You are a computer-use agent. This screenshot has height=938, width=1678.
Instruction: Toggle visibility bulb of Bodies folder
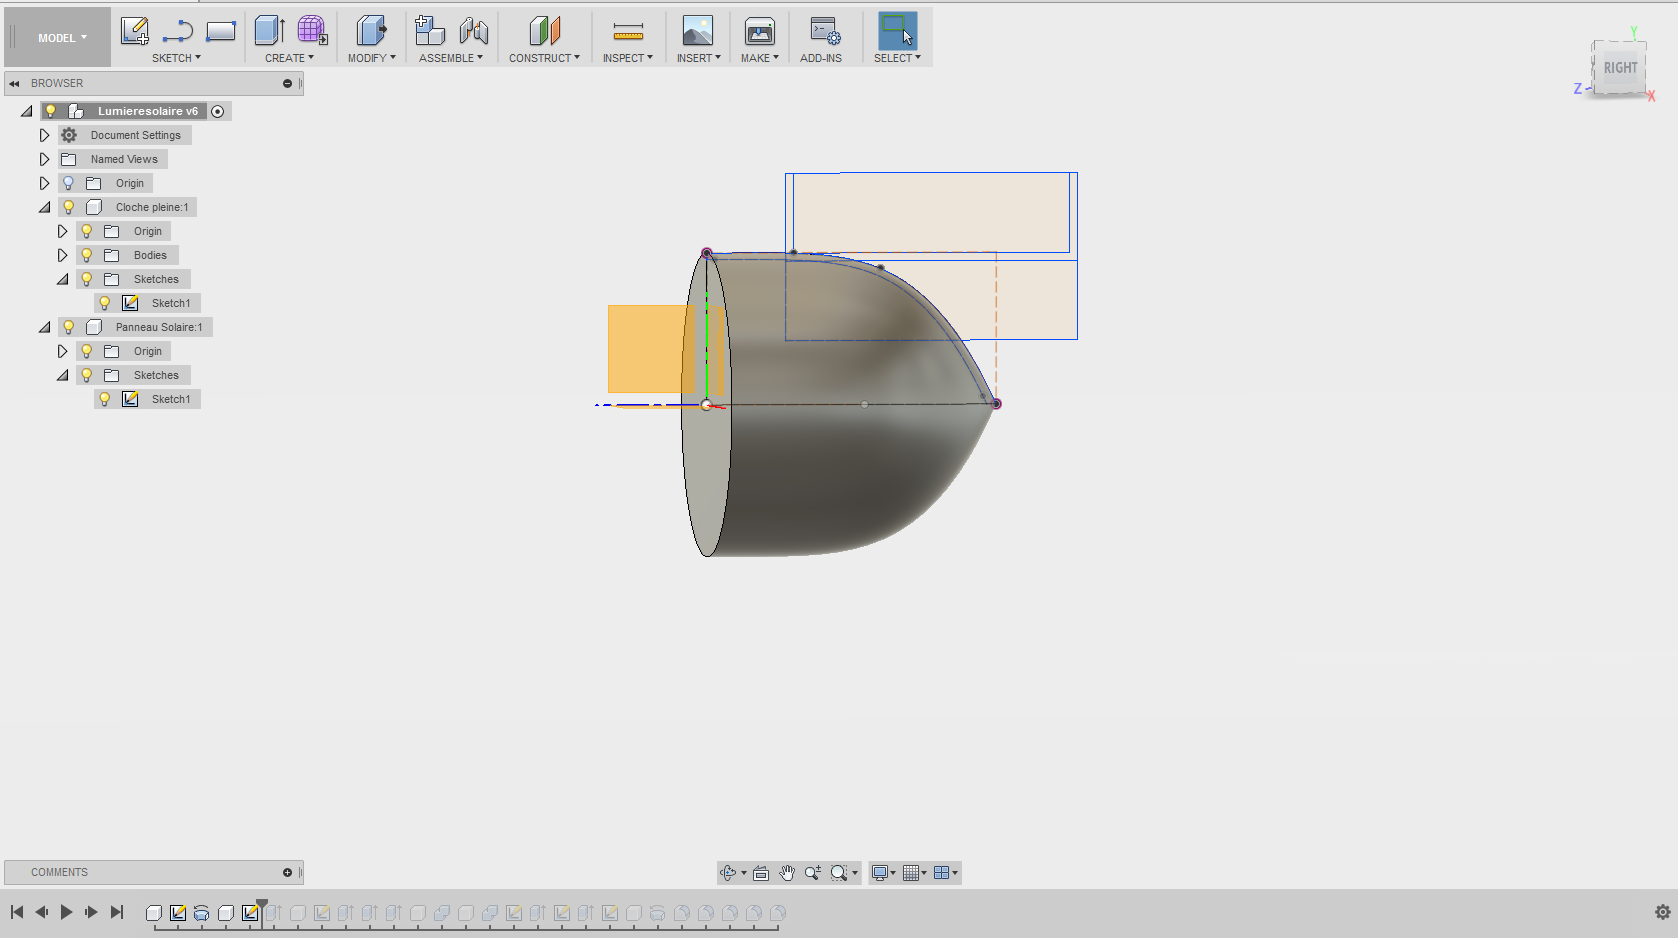(87, 255)
